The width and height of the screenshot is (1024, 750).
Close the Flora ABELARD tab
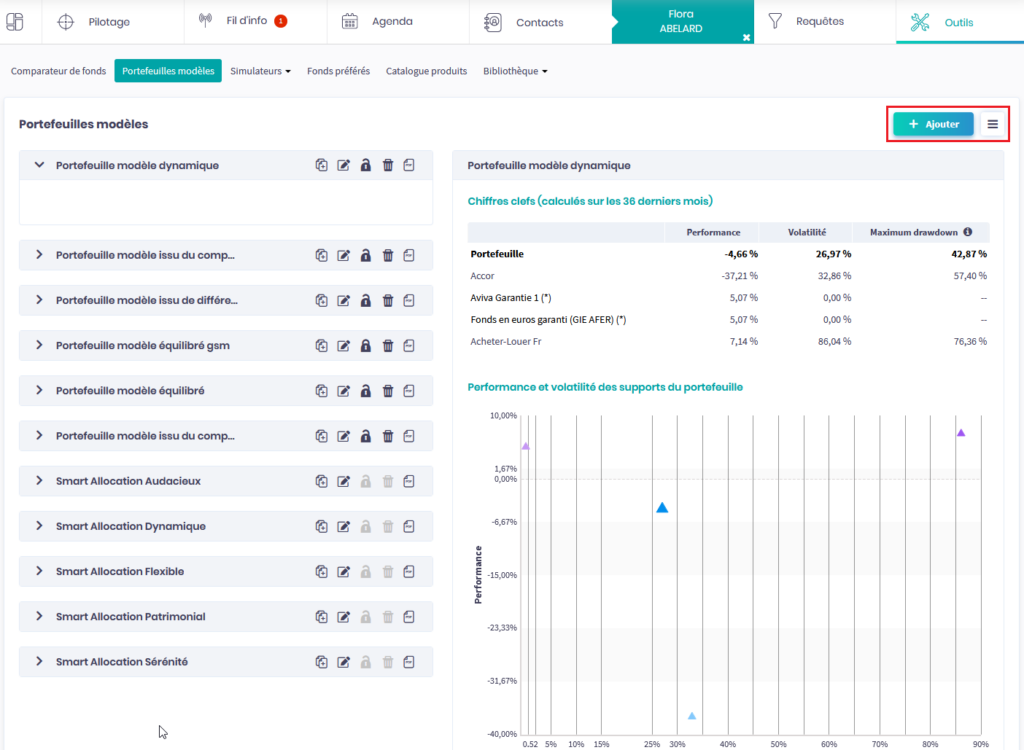[746, 37]
